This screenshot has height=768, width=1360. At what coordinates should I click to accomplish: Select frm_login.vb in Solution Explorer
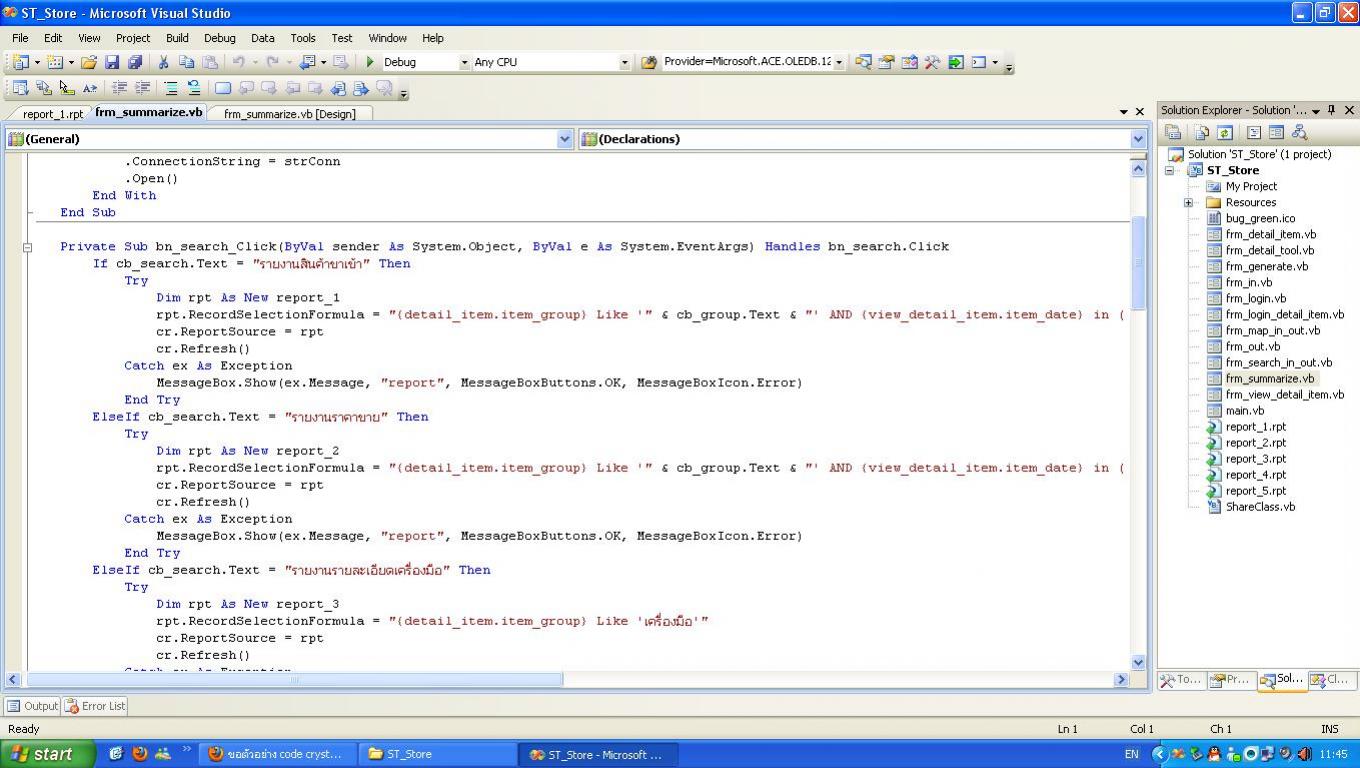click(1256, 299)
